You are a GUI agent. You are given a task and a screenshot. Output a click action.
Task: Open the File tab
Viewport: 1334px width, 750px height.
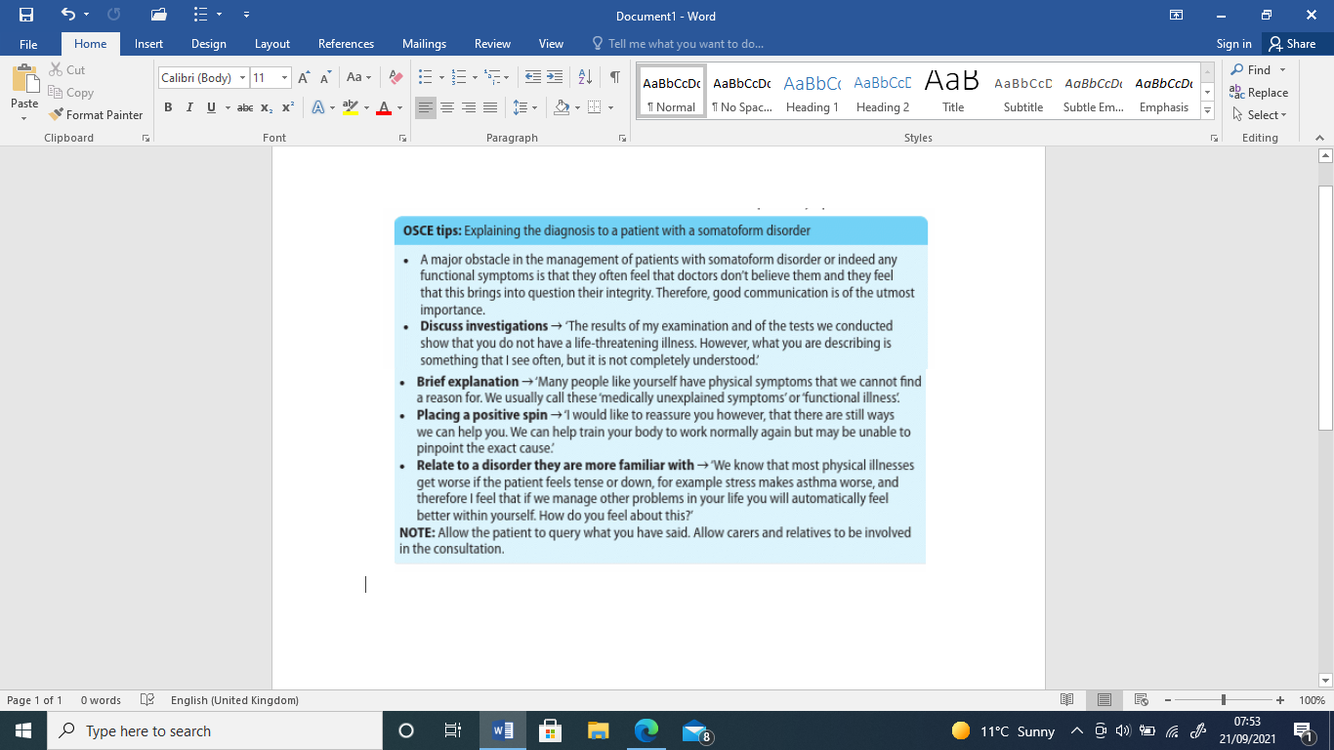28,44
